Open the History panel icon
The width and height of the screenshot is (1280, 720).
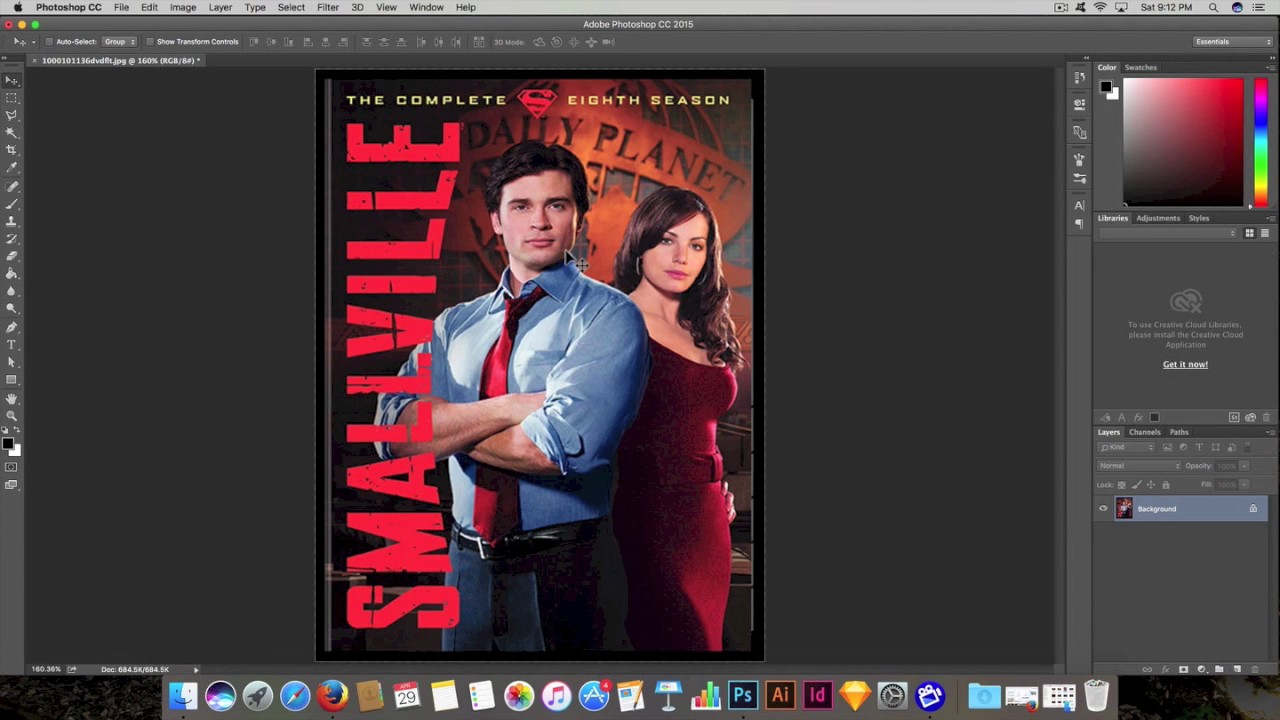click(x=1079, y=77)
